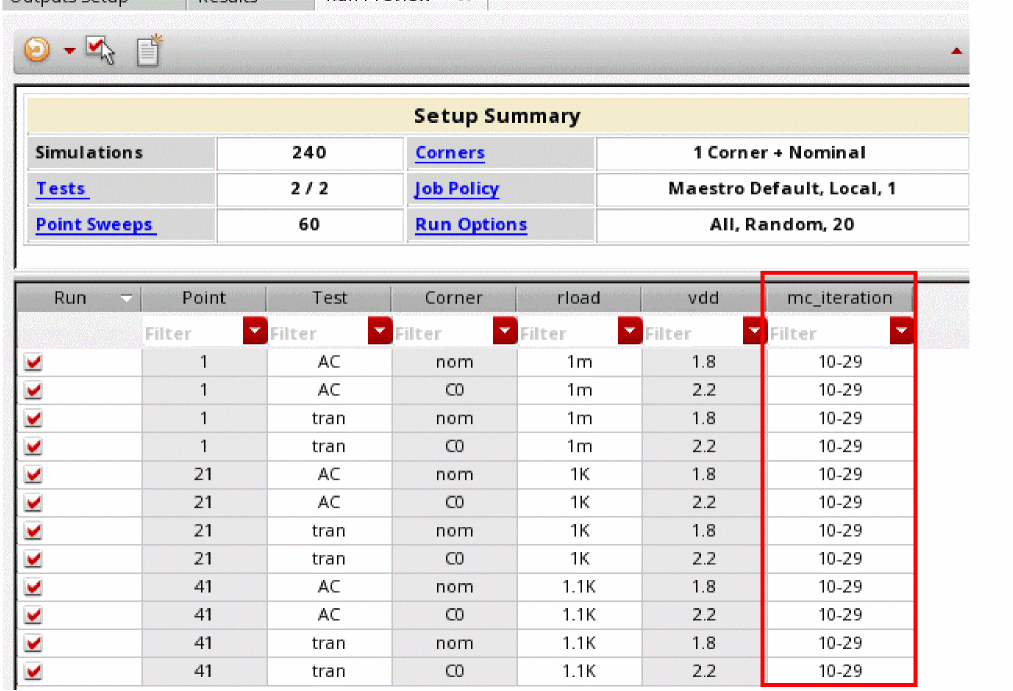Open the mc_iteration filter red dropdown
The height and width of the screenshot is (691, 1013).
tap(901, 331)
